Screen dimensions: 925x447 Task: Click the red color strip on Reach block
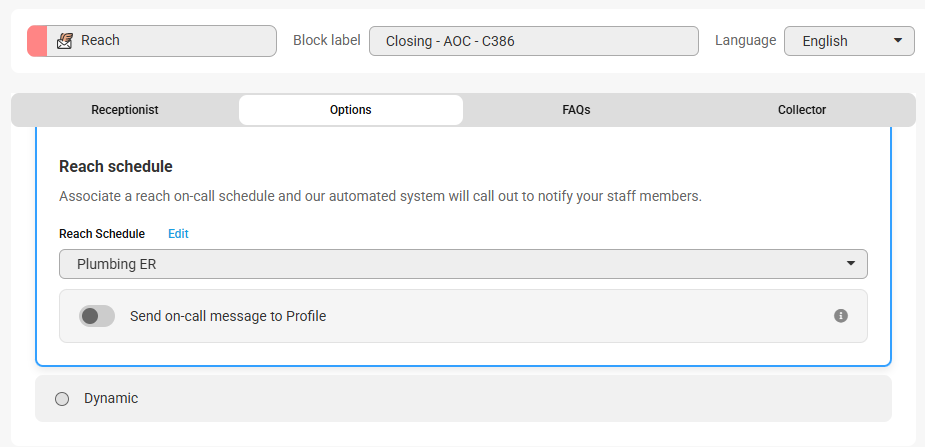(37, 41)
